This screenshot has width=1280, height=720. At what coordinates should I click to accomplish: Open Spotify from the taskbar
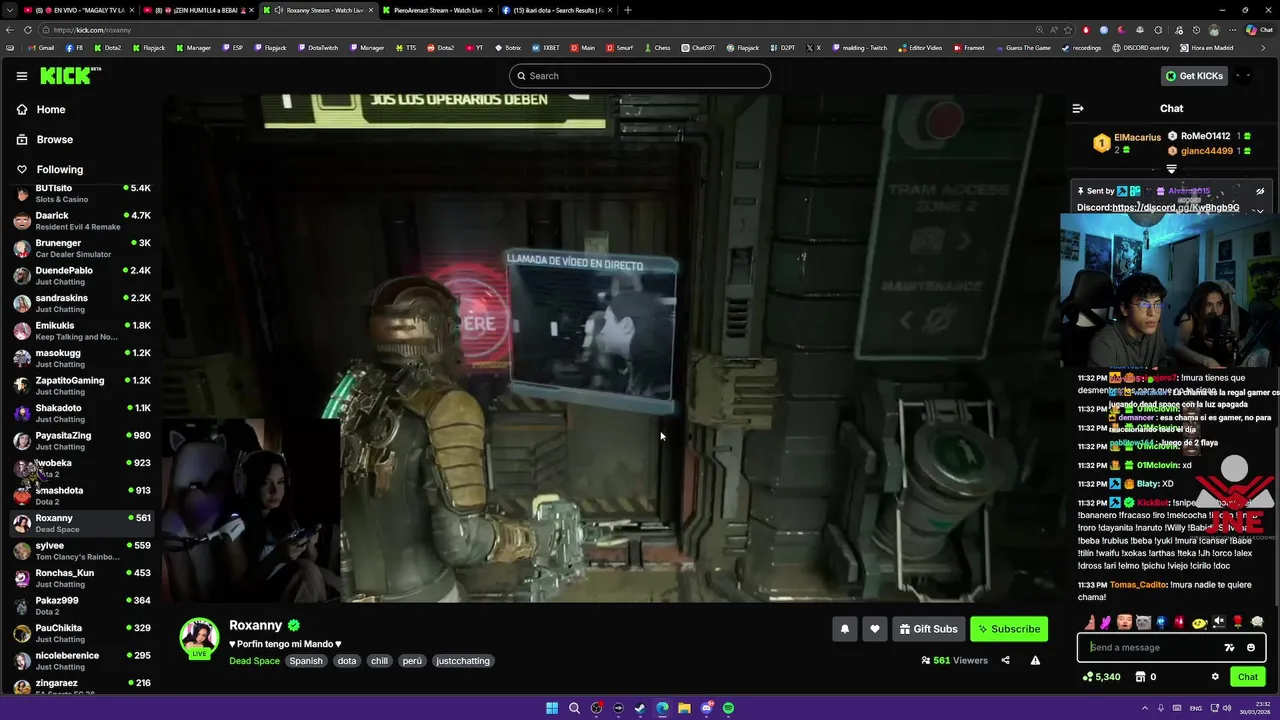point(728,708)
